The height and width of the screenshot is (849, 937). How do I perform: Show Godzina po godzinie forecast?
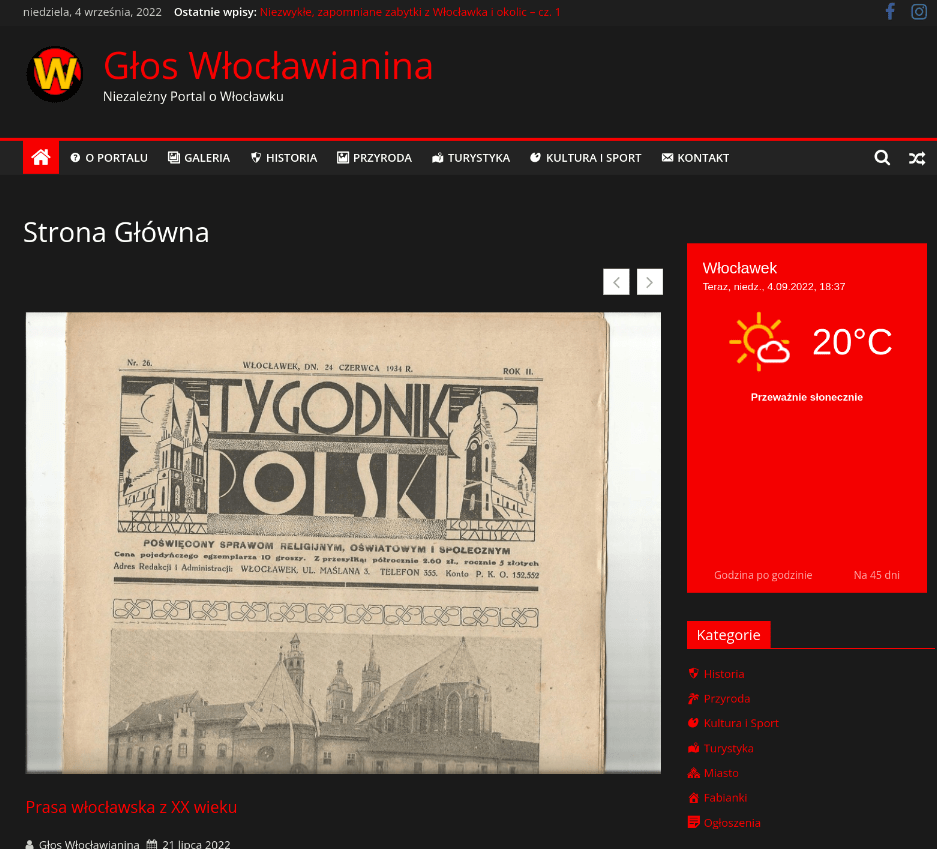pyautogui.click(x=763, y=575)
